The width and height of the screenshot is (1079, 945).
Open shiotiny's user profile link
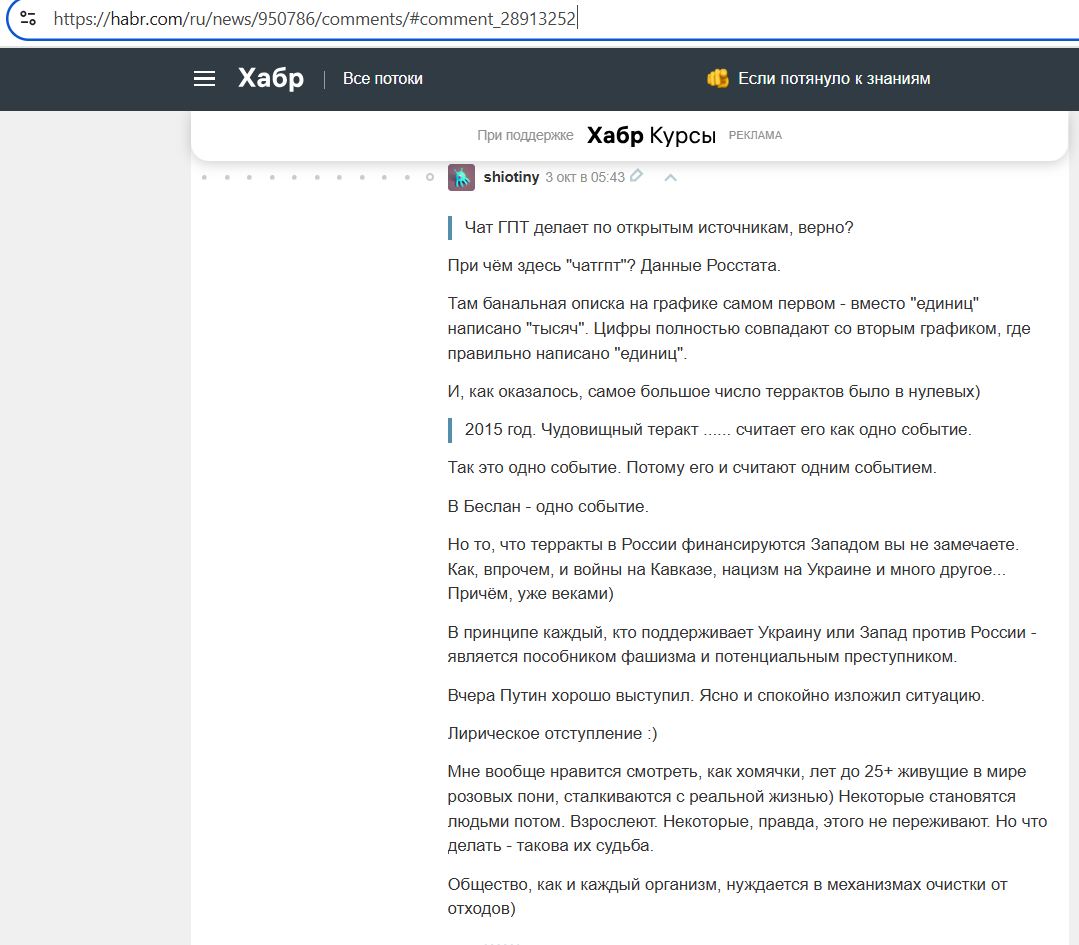(511, 177)
